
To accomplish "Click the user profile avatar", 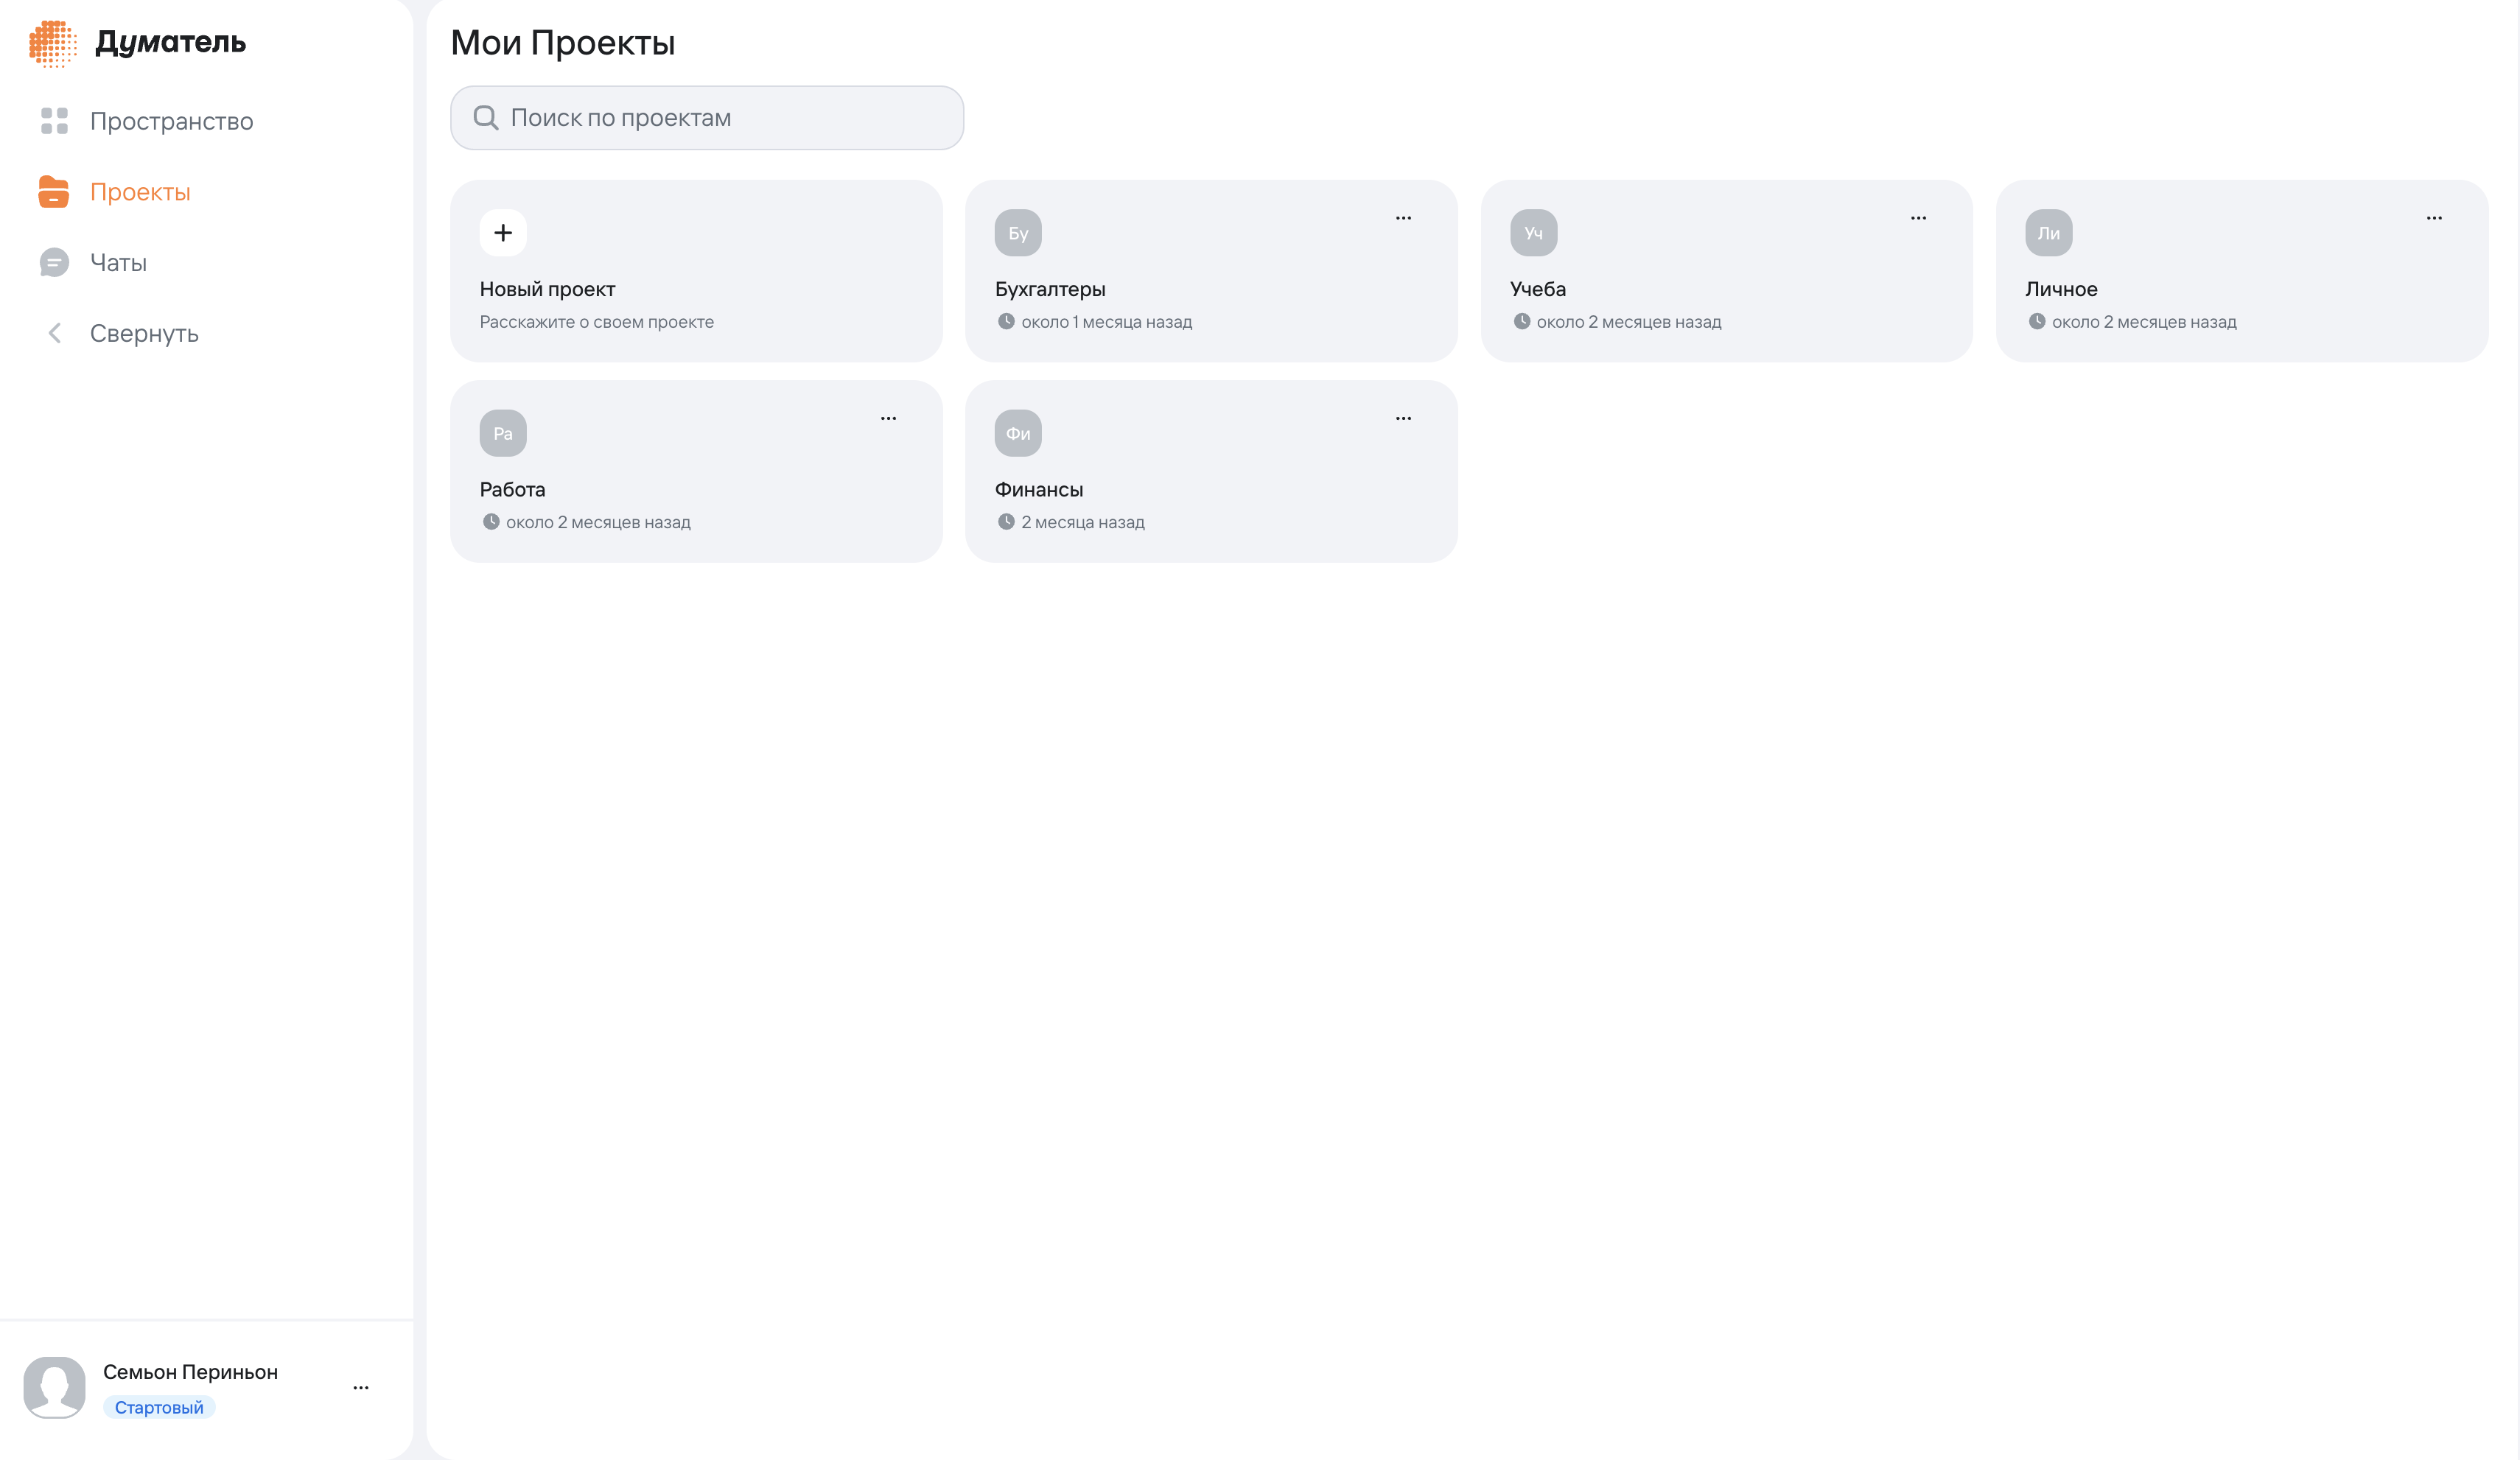I will pos(56,1387).
